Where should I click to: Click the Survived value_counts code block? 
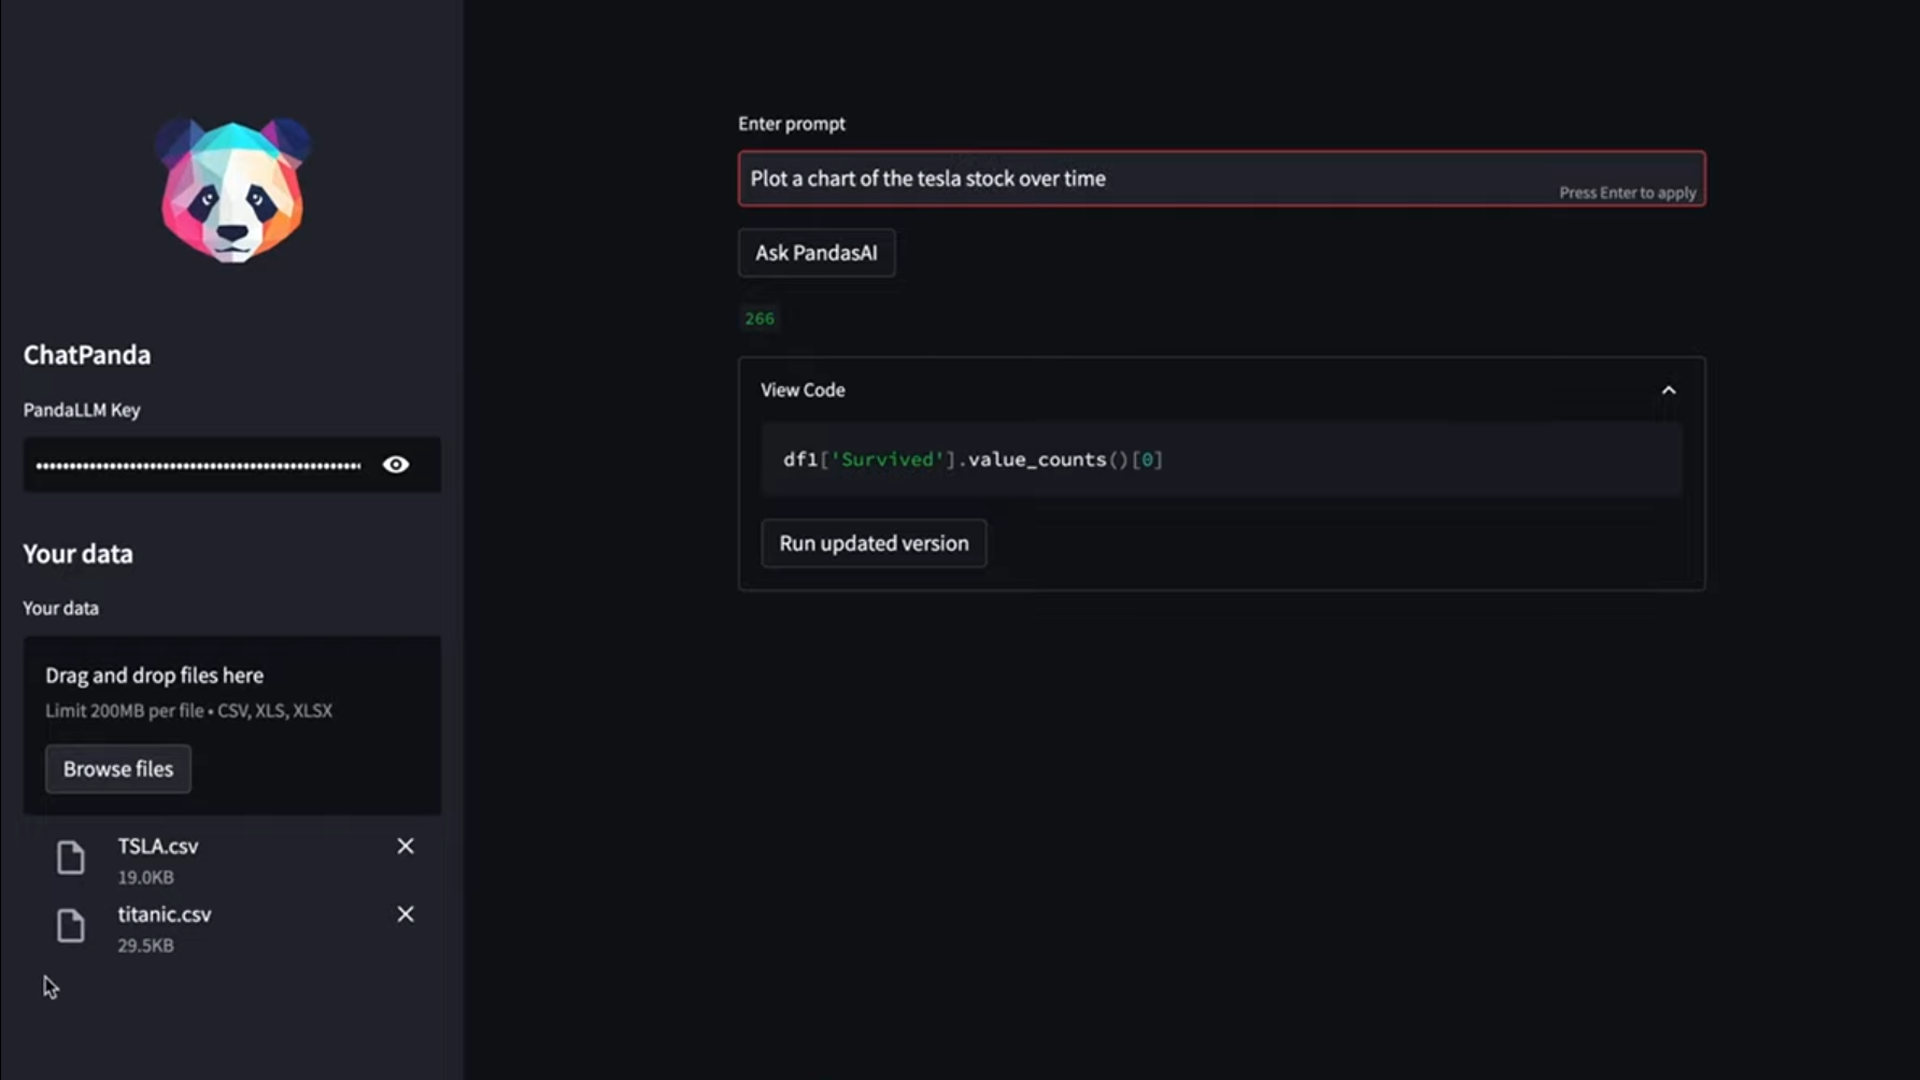coord(1221,459)
